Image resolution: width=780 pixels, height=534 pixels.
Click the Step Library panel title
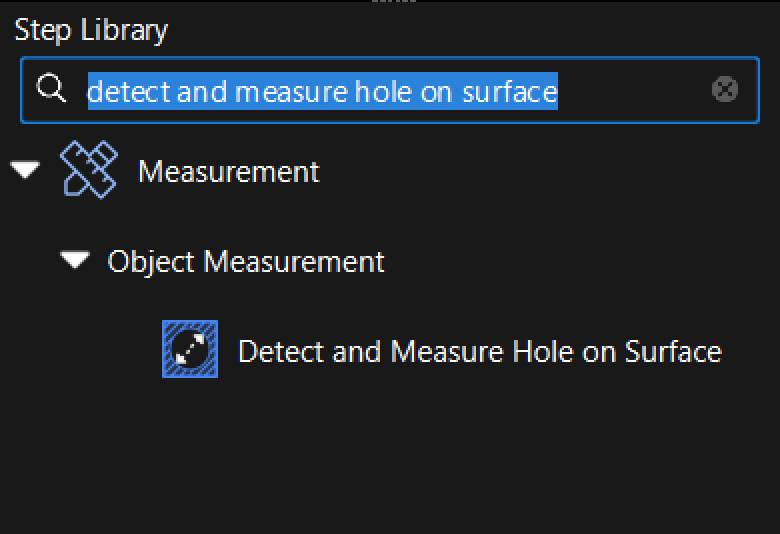tap(92, 30)
